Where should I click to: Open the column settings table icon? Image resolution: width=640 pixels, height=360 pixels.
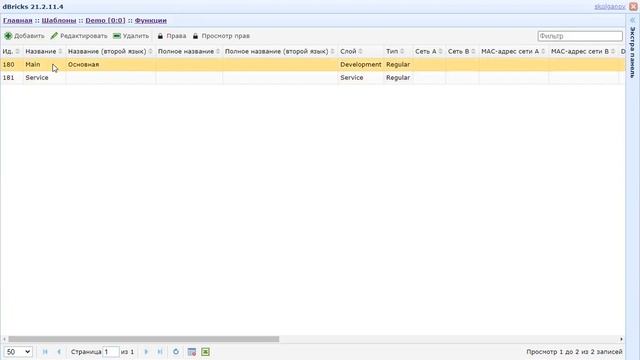pyautogui.click(x=191, y=352)
